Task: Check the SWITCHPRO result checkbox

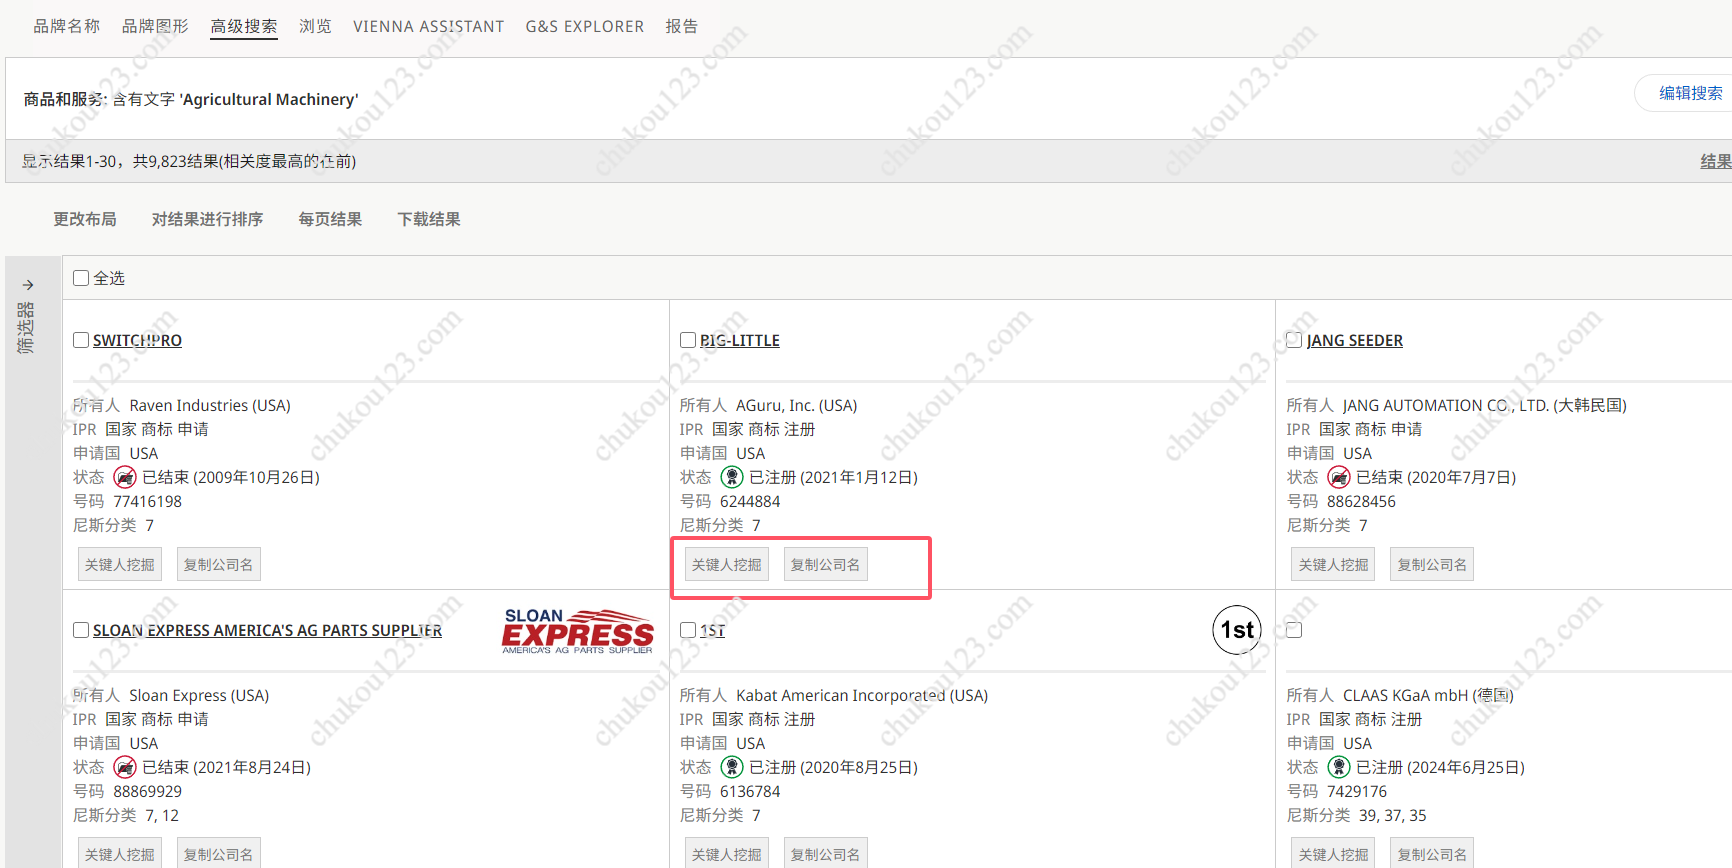Action: click(81, 340)
